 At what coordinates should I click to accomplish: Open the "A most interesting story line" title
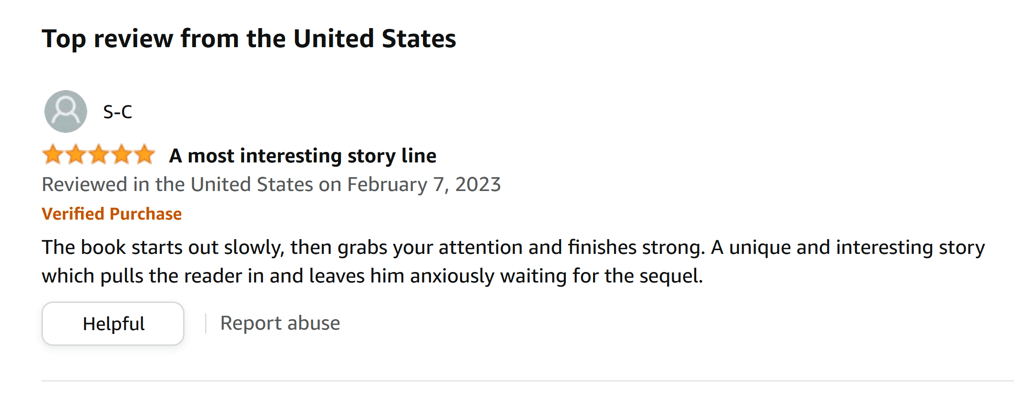pos(303,156)
